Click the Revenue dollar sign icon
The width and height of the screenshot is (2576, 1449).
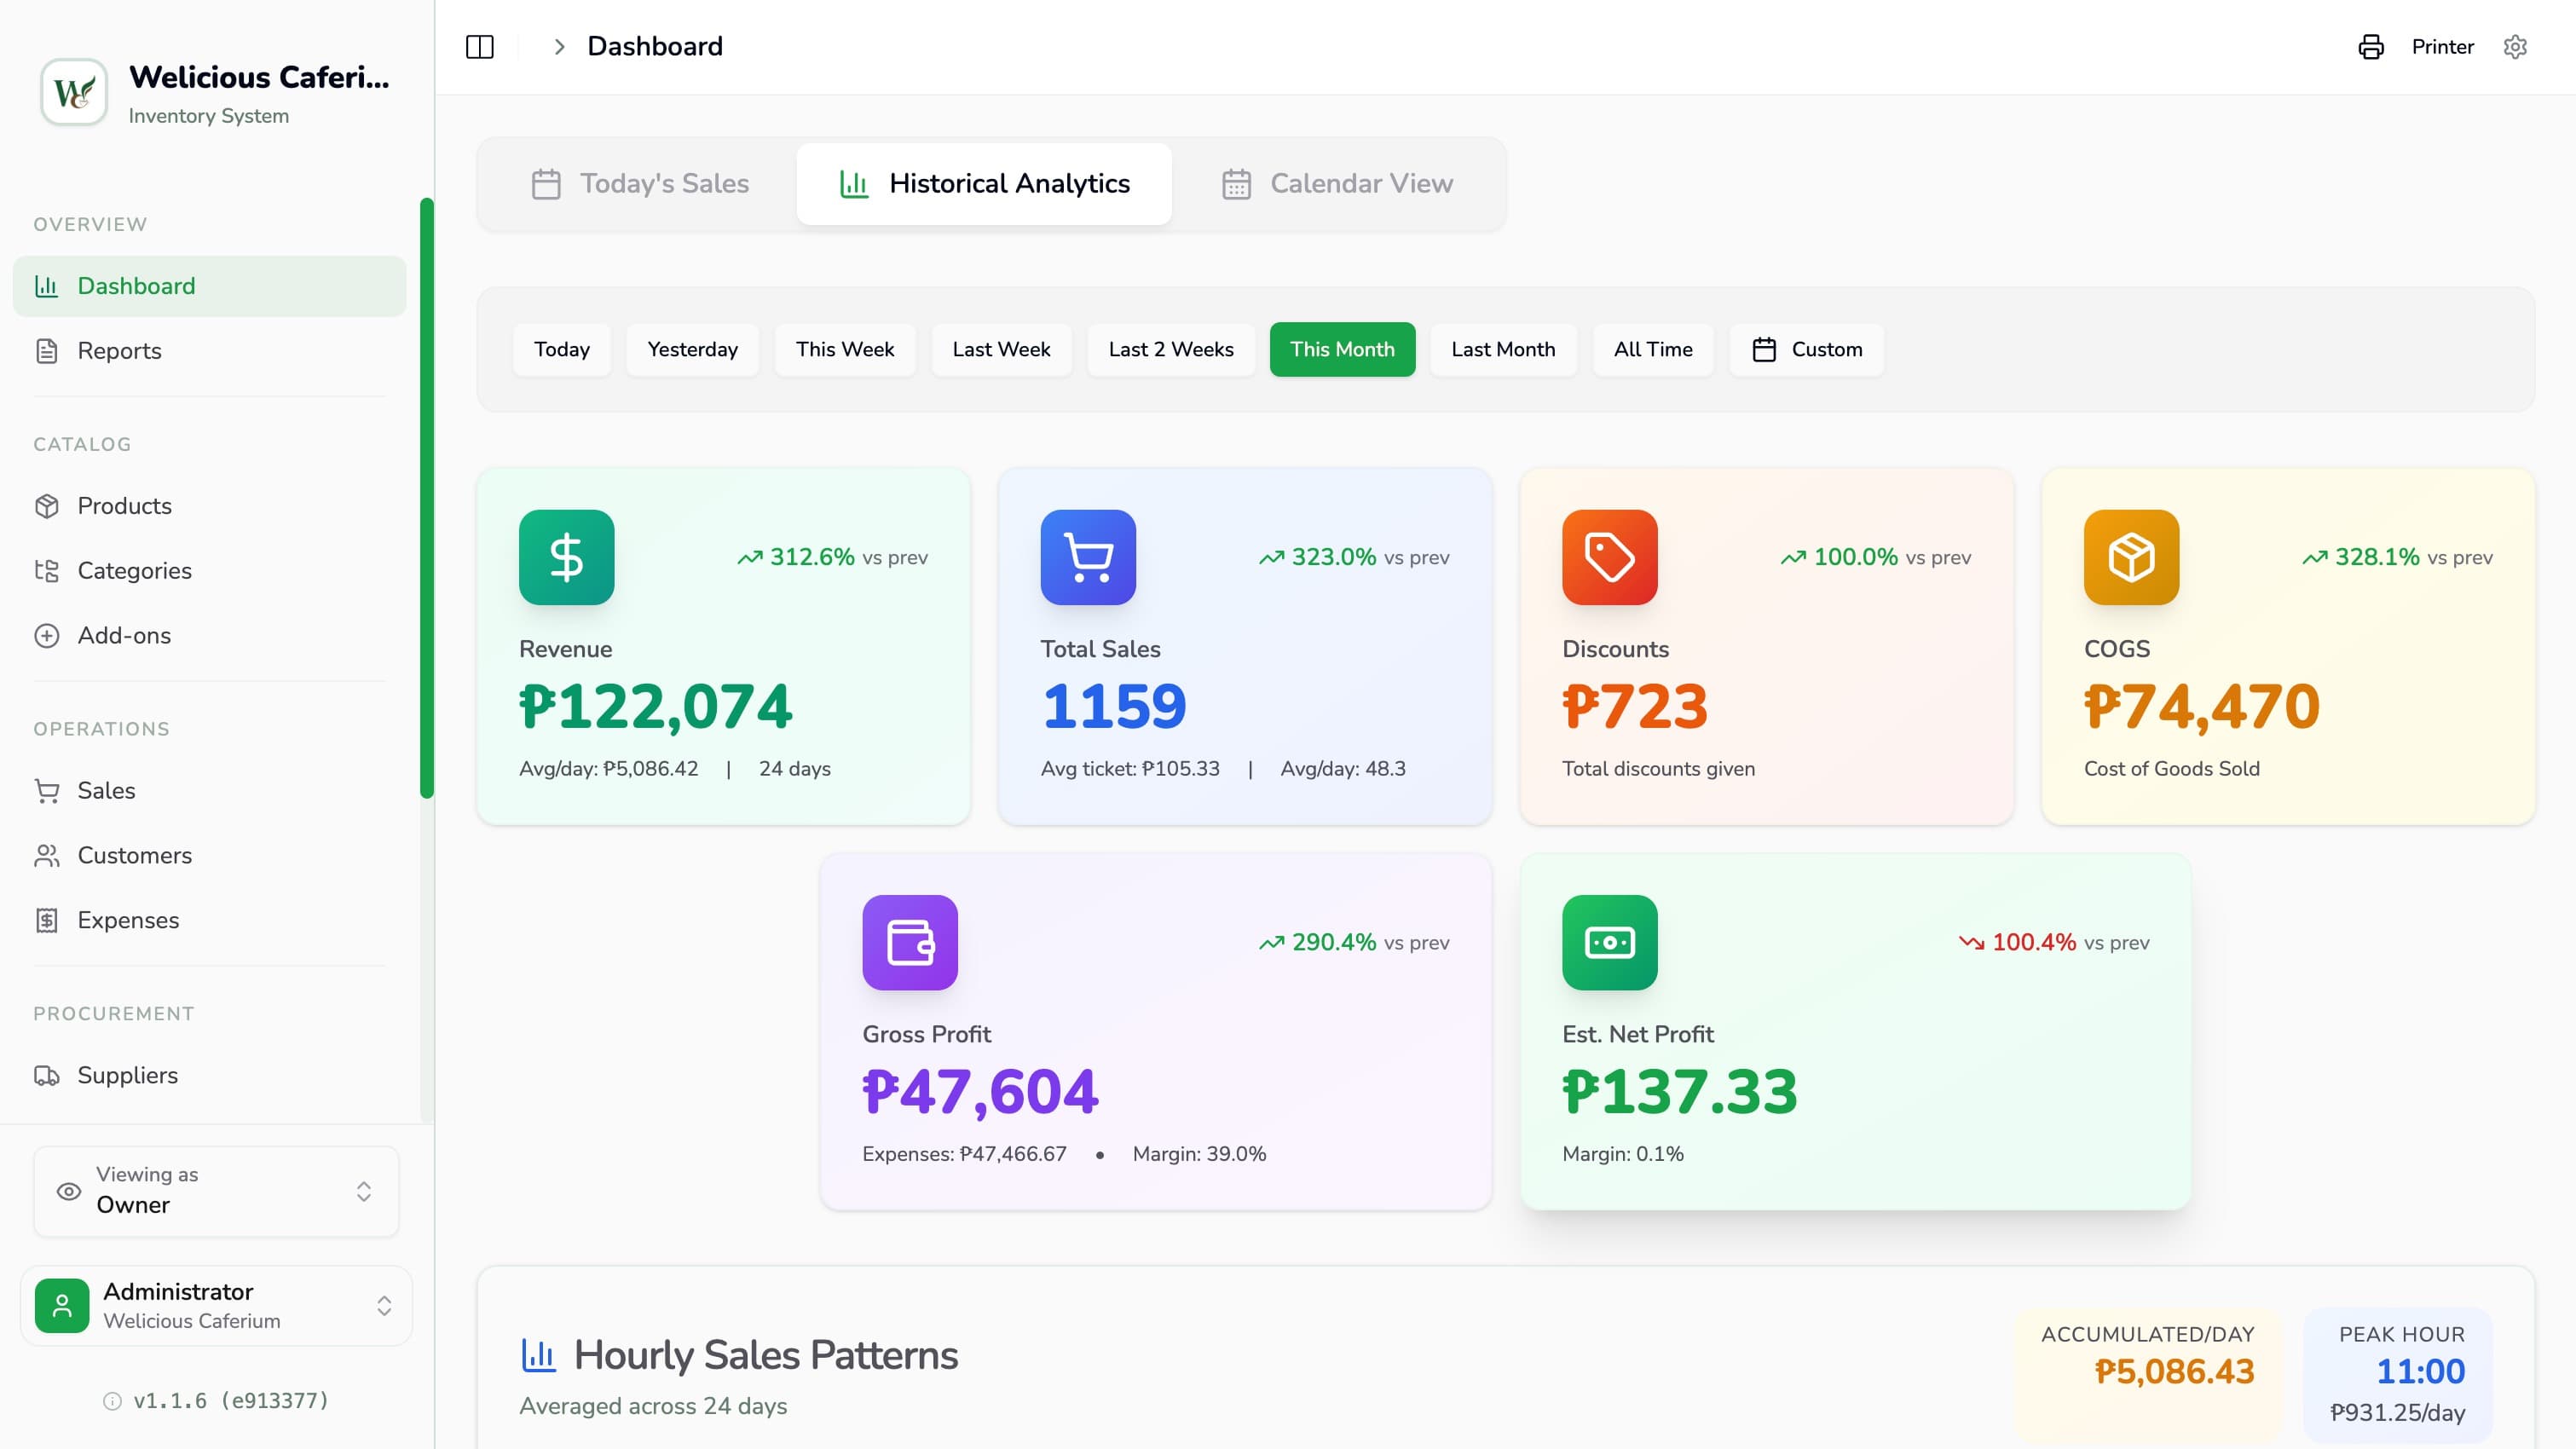pyautogui.click(x=566, y=557)
